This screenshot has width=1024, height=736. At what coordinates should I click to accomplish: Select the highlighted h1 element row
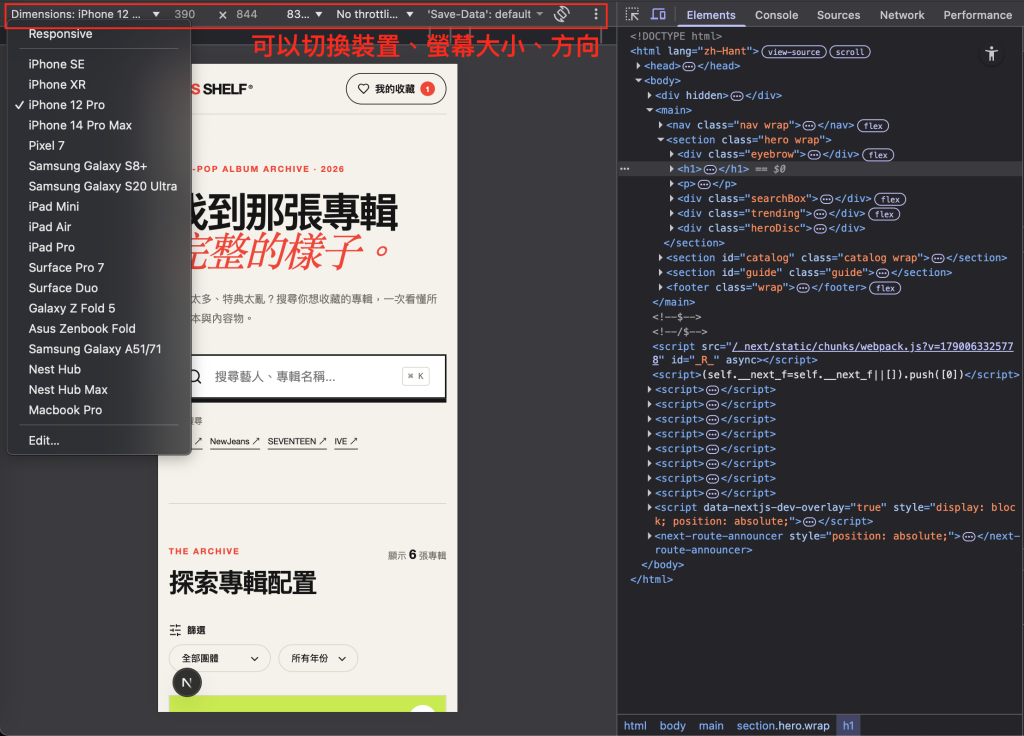tap(820, 169)
